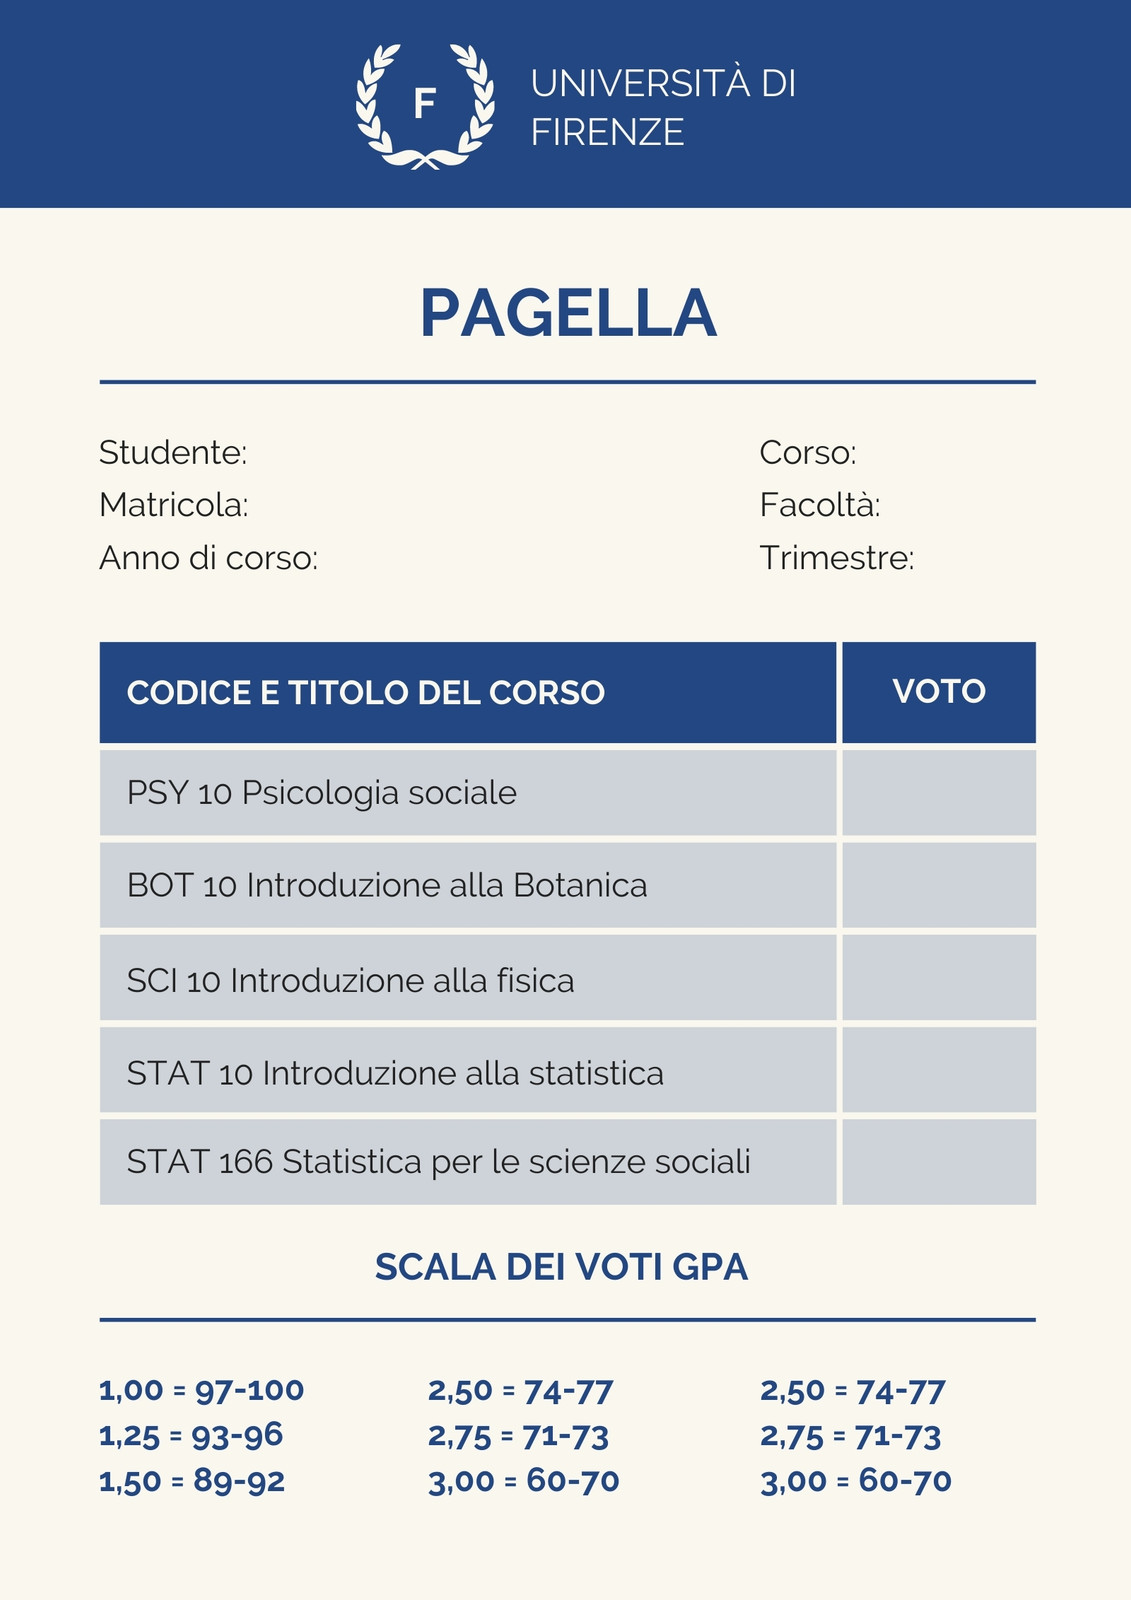
Task: Click grade cell for PSY 10 course
Action: [939, 793]
